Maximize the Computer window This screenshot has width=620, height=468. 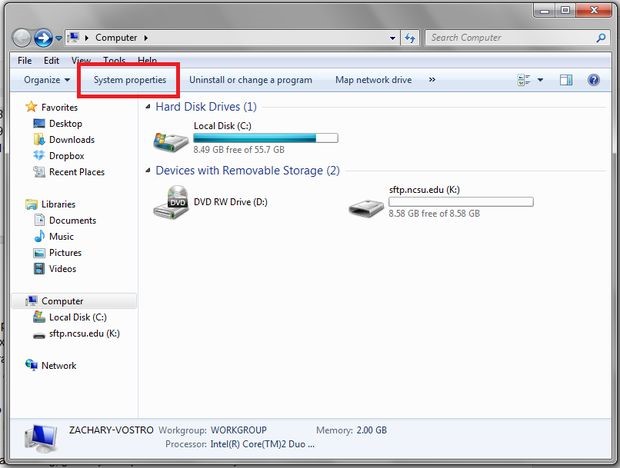(x=565, y=10)
